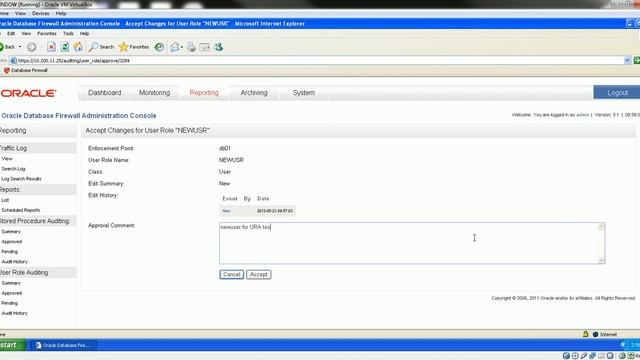Click the IE Forward button
The height and width of the screenshot is (360, 640).
point(31,47)
